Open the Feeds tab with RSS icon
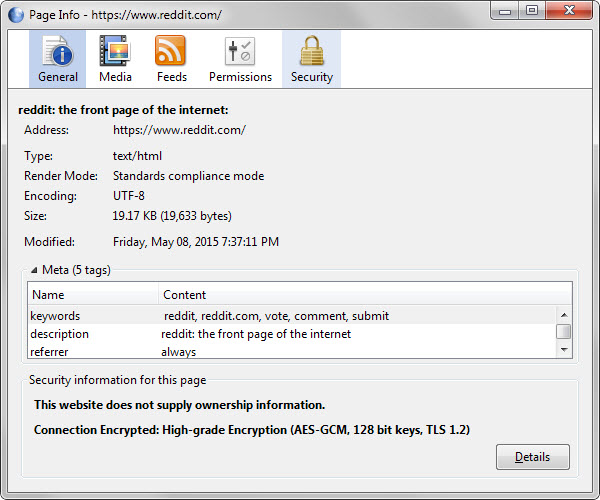This screenshot has height=500, width=600. coord(171,59)
